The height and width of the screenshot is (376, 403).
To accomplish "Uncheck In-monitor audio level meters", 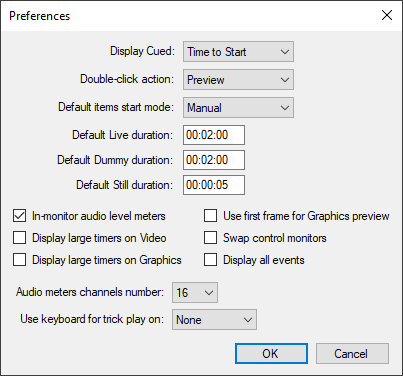I will 19,216.
